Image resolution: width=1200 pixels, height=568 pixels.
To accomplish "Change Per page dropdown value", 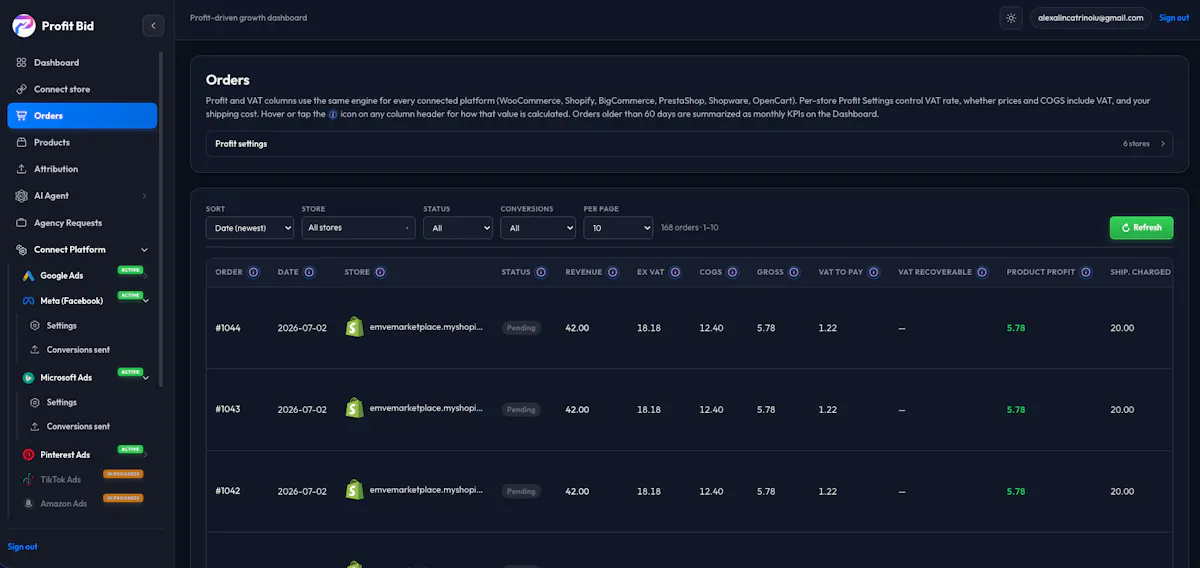I will [x=618, y=228].
